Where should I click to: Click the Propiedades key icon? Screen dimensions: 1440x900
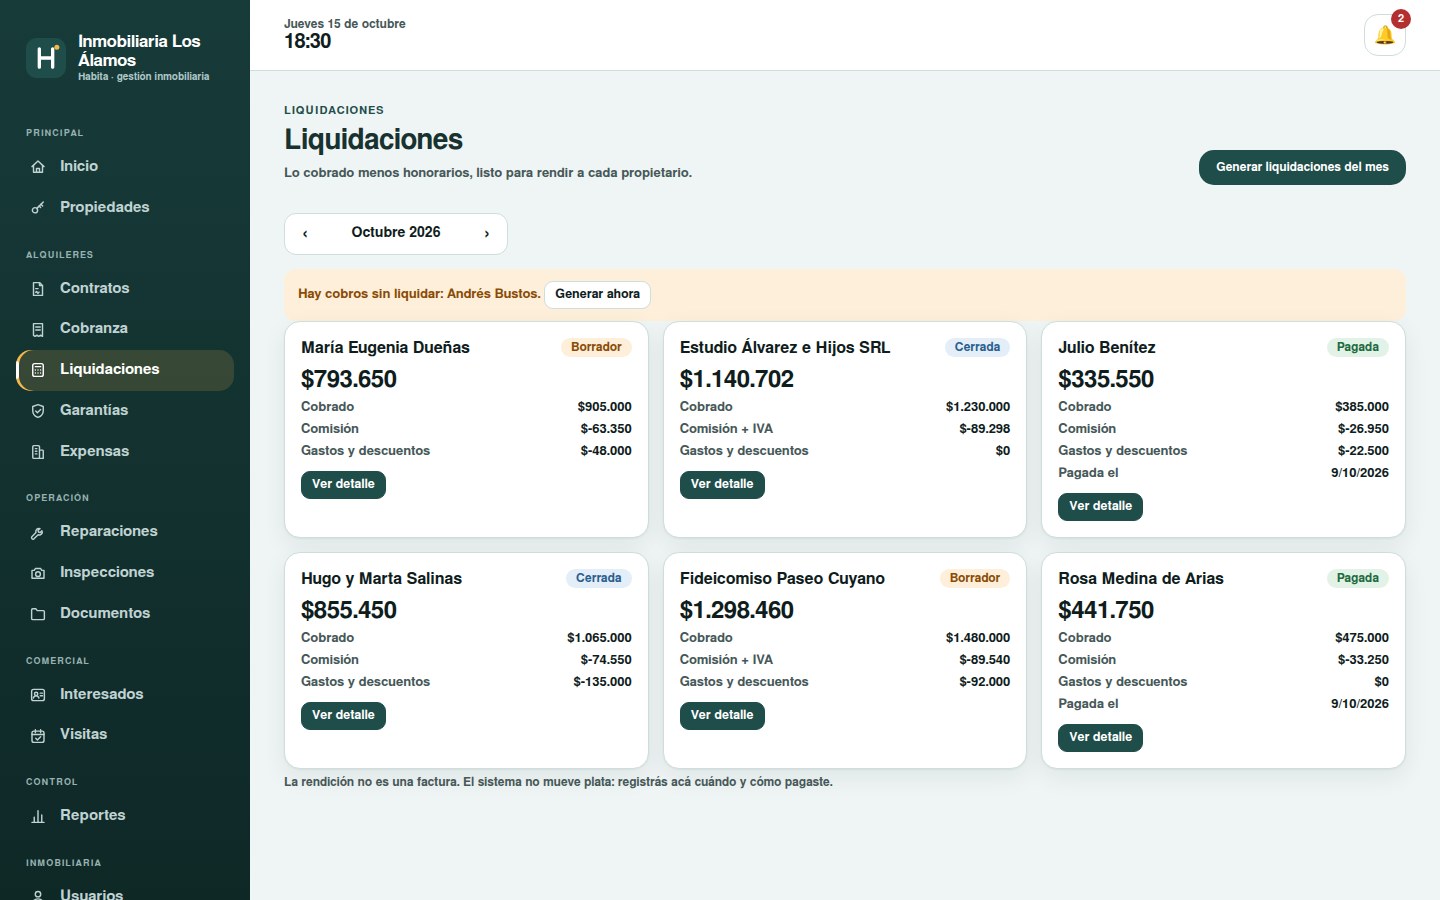pos(38,208)
